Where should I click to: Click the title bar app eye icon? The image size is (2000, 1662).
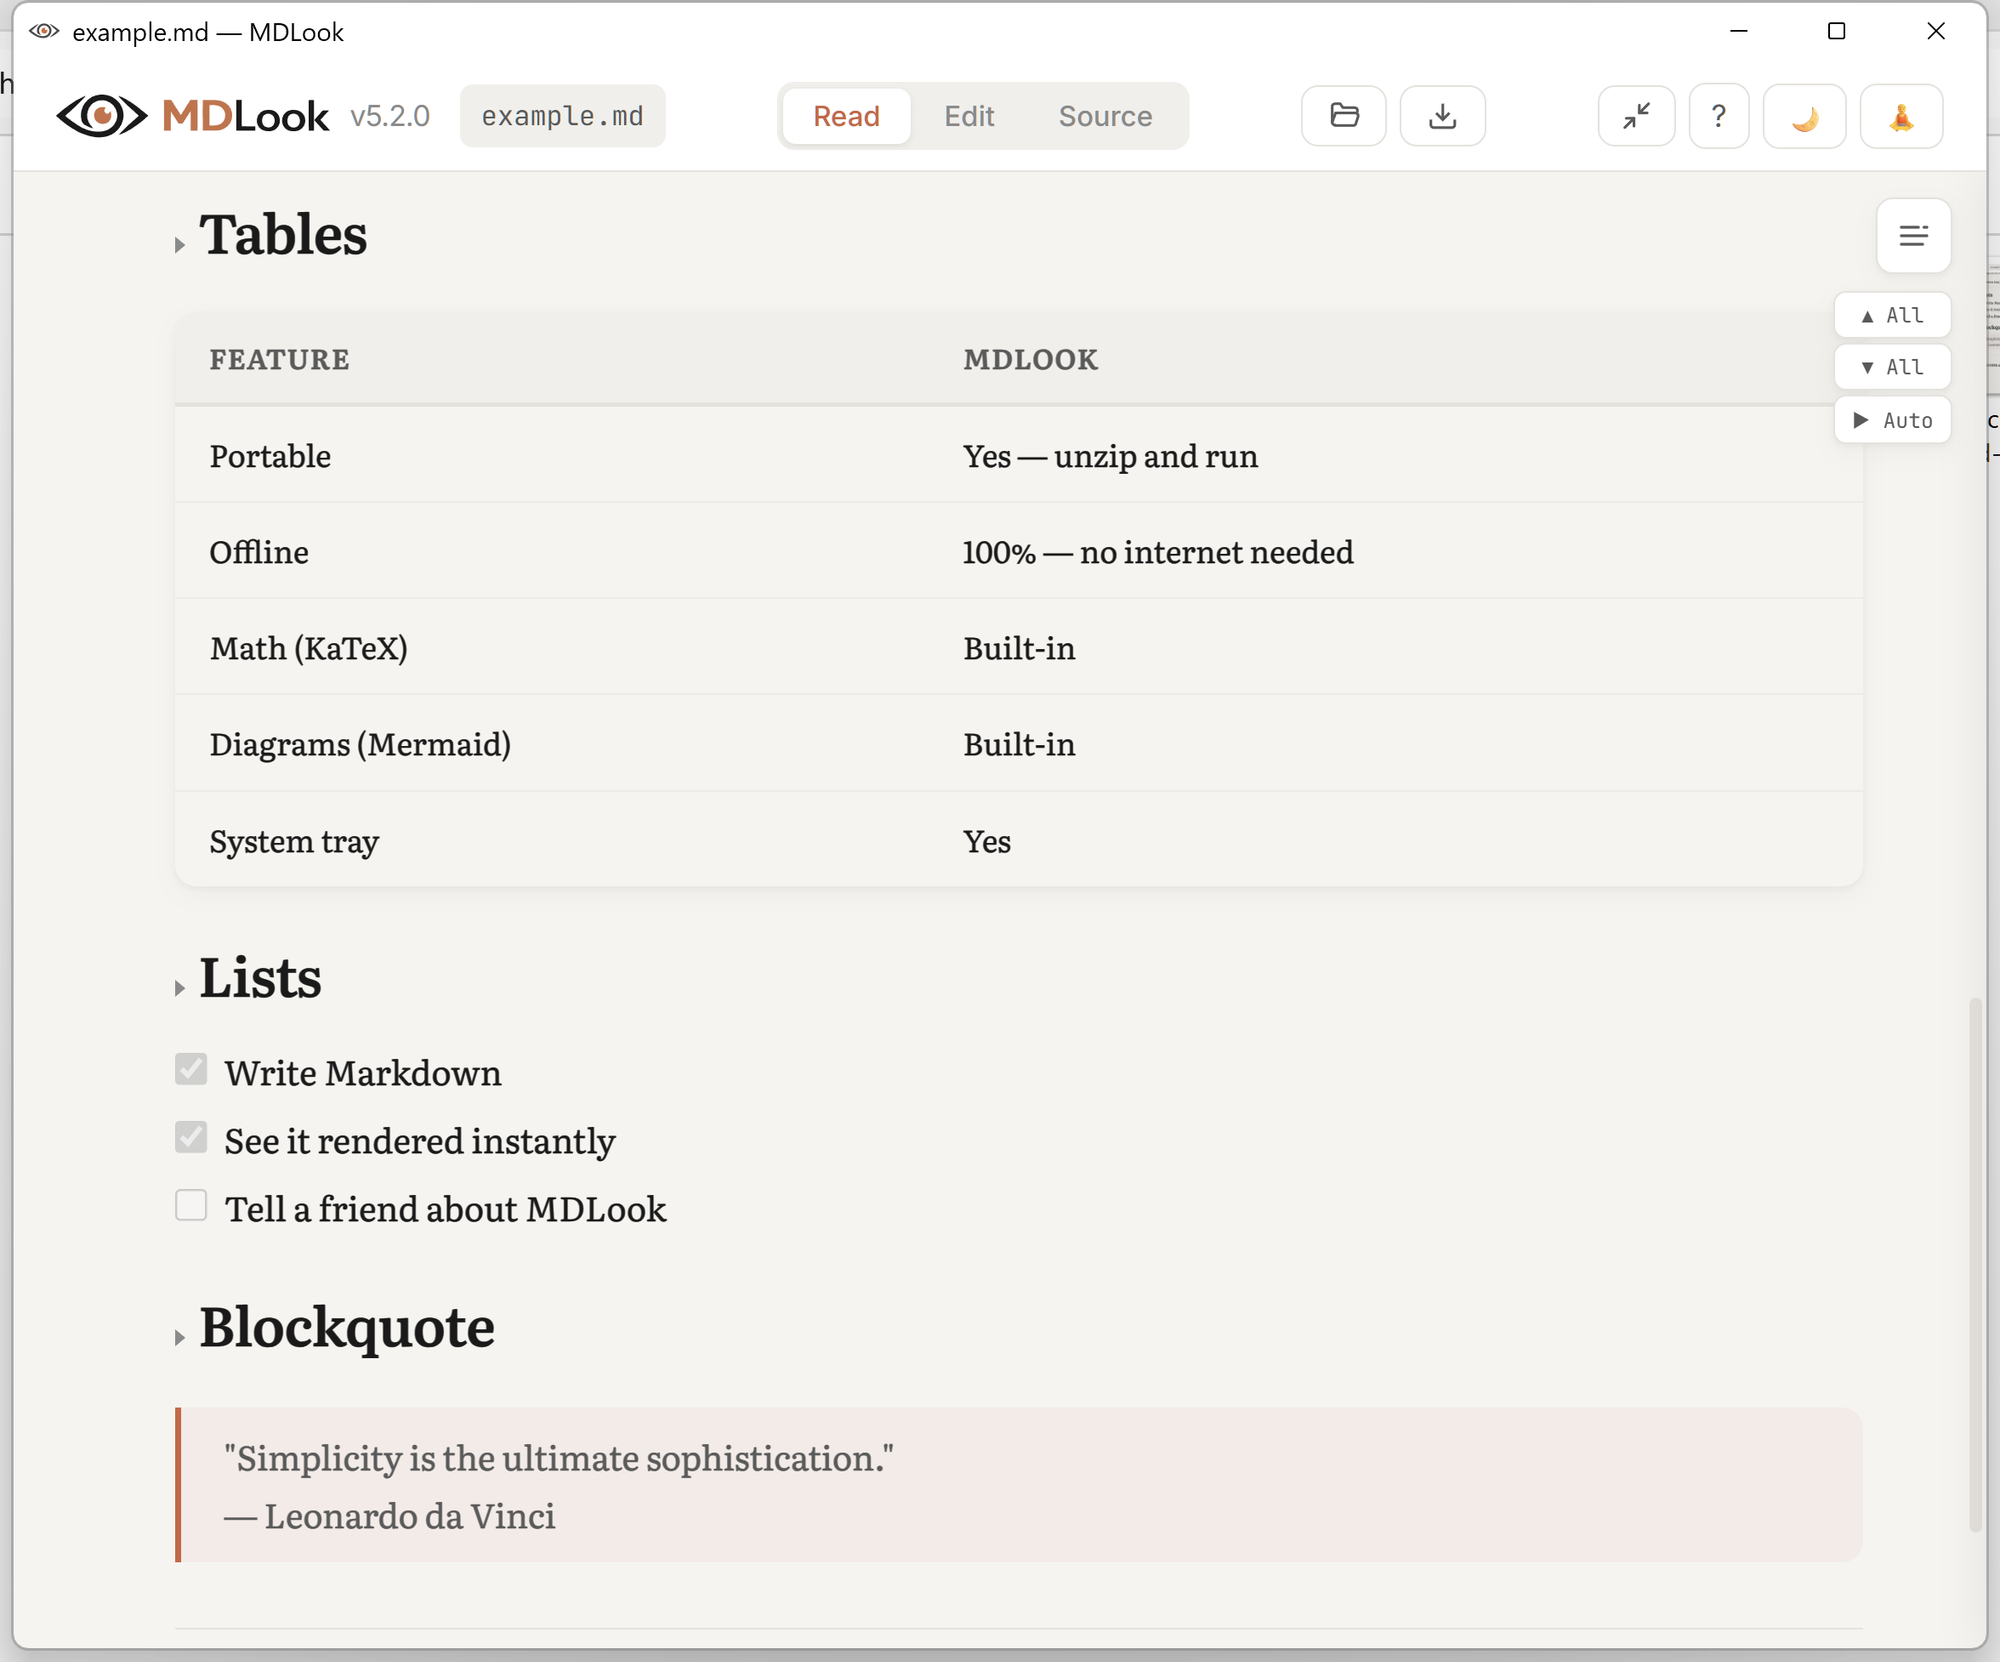[44, 31]
